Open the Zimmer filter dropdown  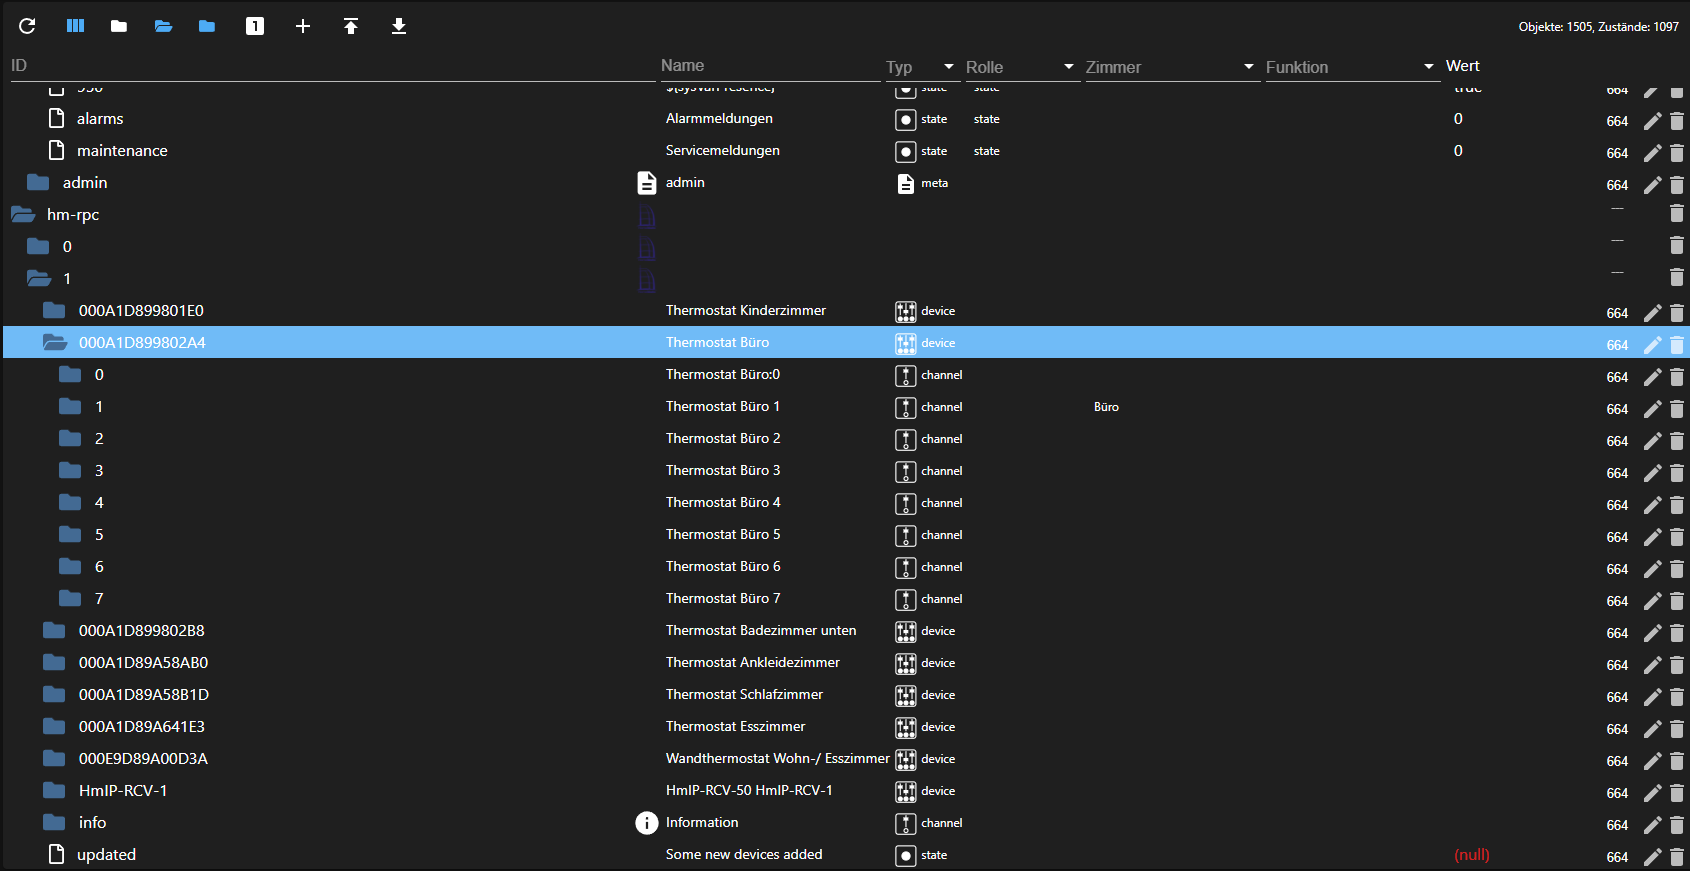point(1249,67)
